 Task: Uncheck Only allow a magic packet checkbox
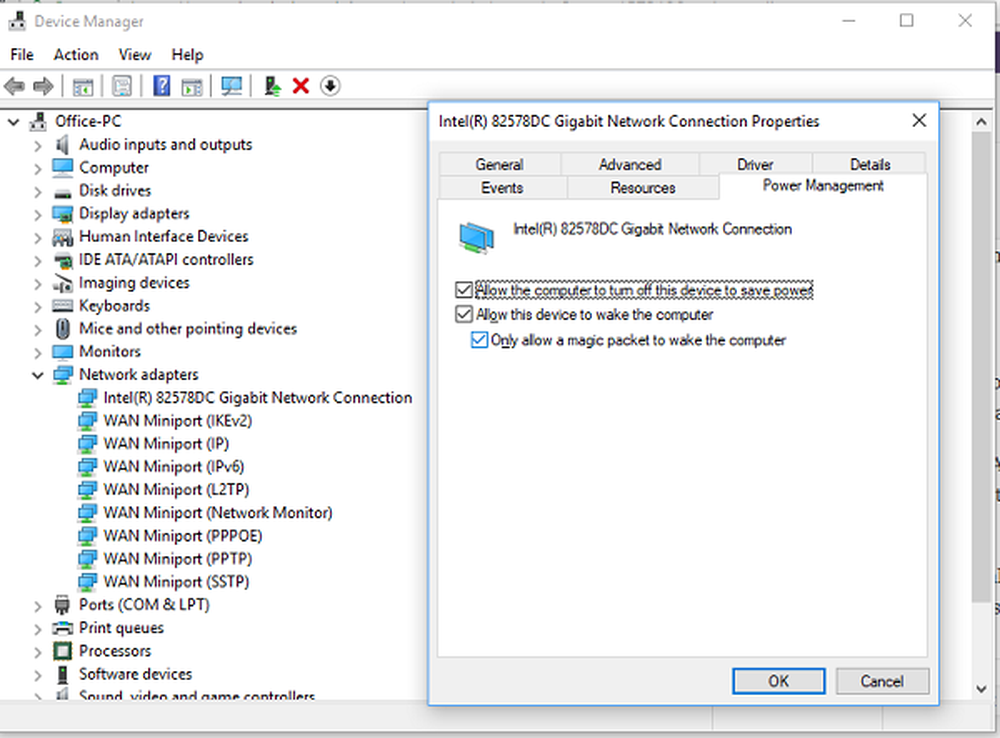click(479, 341)
